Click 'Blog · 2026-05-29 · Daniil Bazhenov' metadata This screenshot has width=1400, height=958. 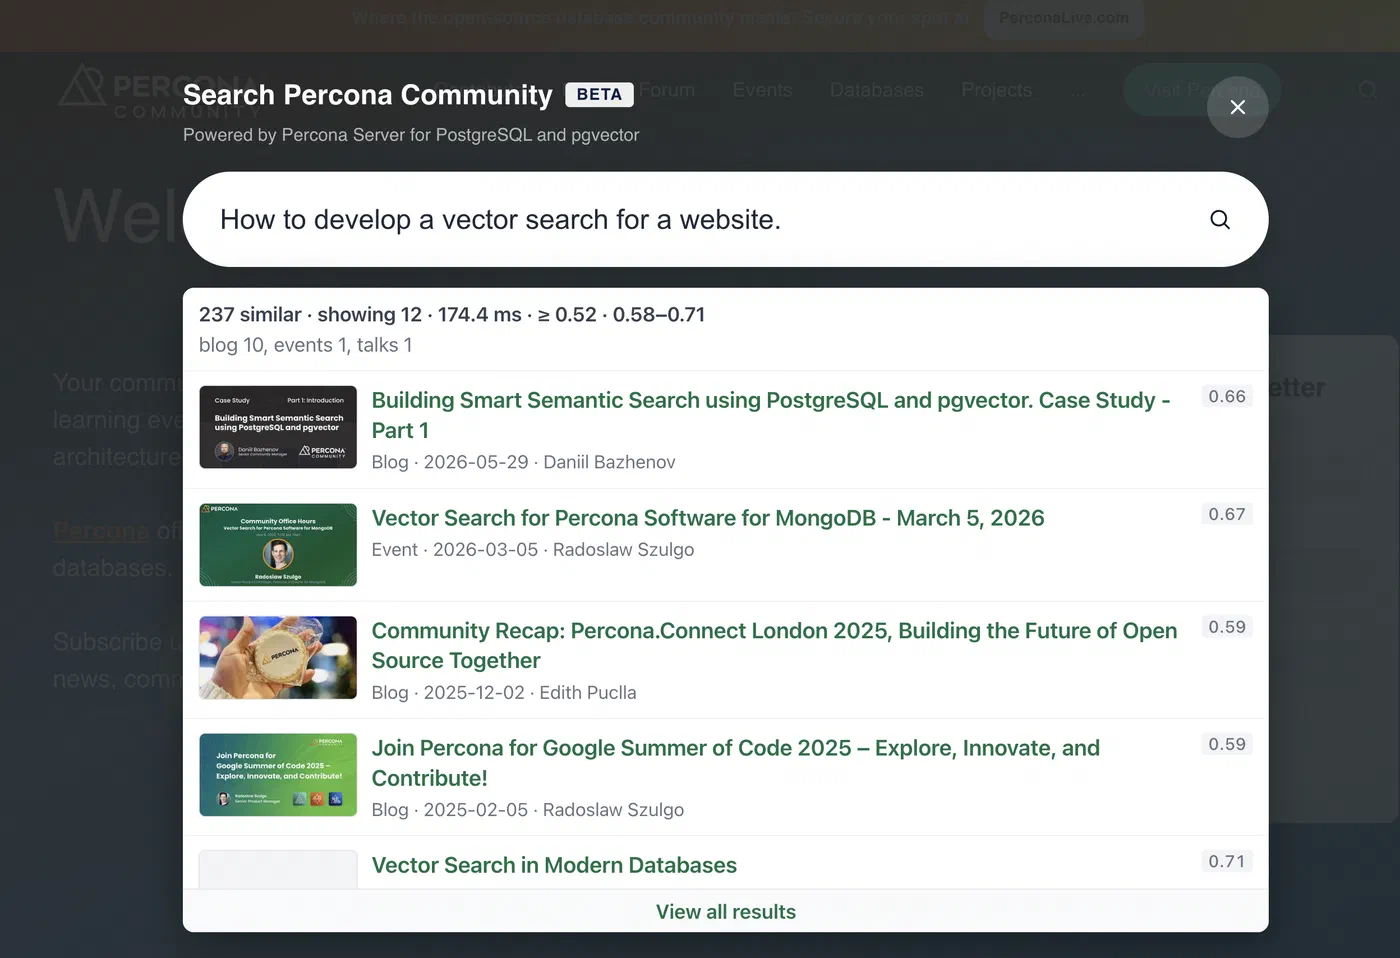(524, 462)
